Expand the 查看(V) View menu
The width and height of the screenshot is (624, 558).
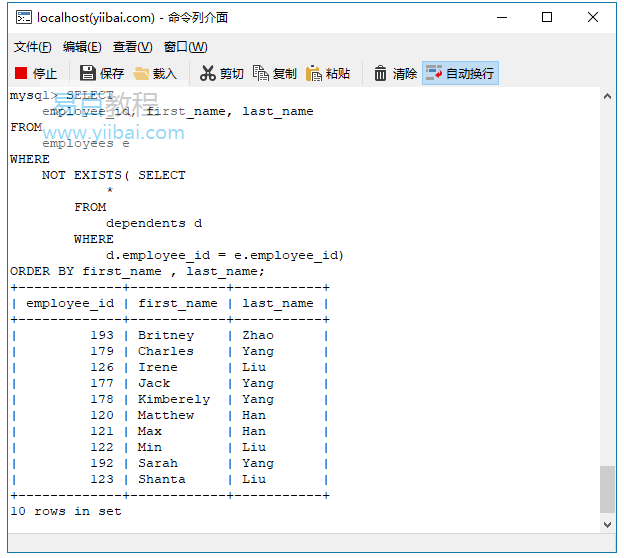[x=132, y=47]
